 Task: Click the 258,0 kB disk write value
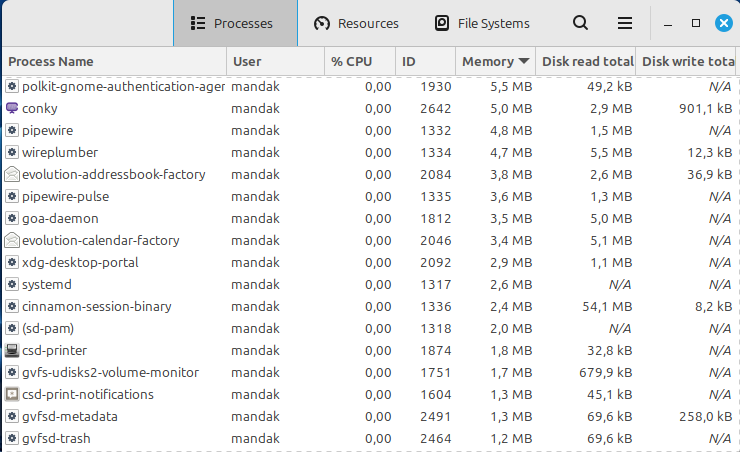[706, 417]
